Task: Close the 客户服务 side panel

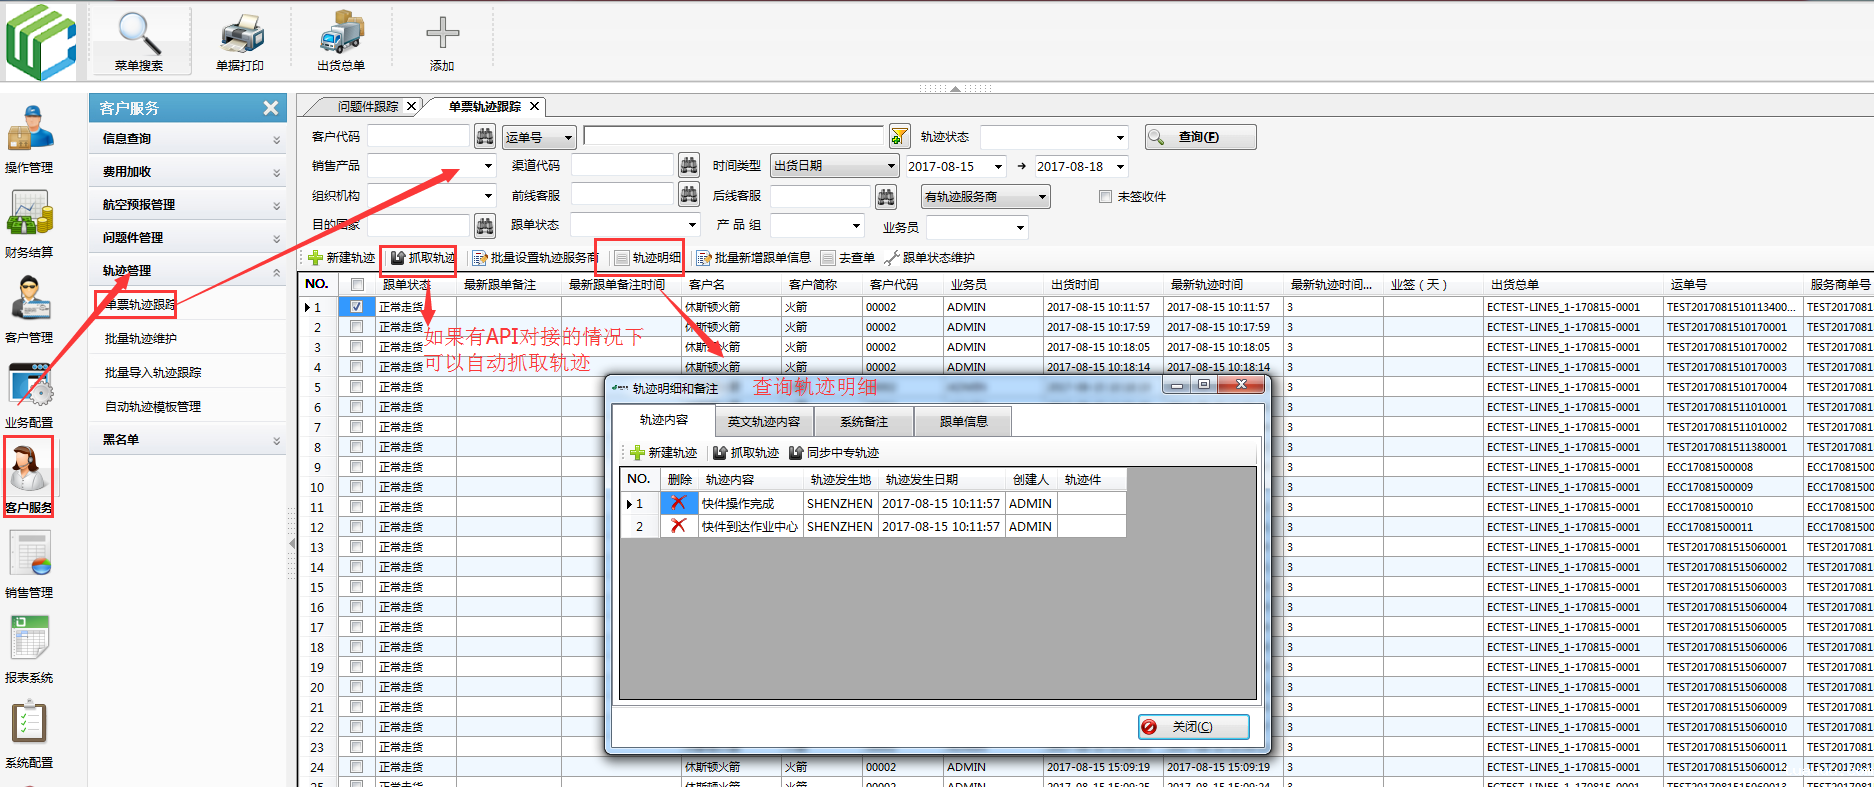Action: (x=271, y=108)
